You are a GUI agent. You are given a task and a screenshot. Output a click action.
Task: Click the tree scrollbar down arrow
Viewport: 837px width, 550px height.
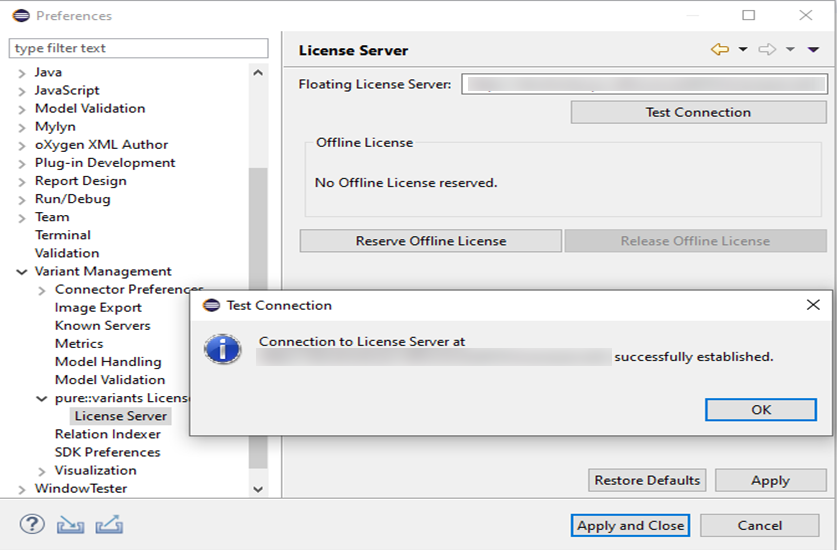click(258, 489)
